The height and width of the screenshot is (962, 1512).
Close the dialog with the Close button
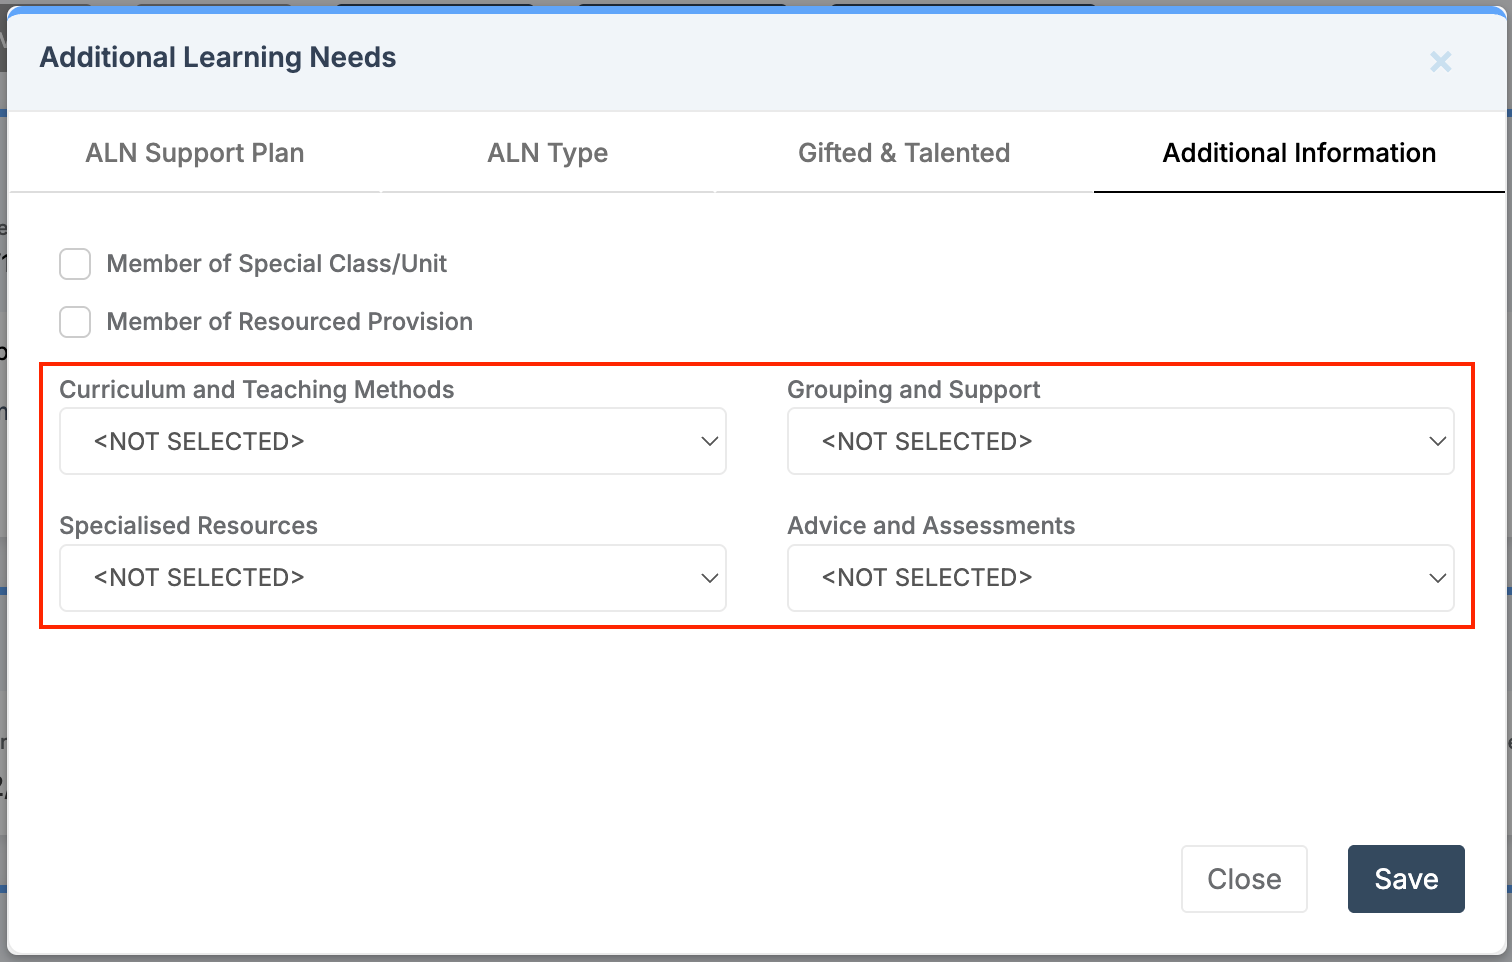pyautogui.click(x=1244, y=879)
